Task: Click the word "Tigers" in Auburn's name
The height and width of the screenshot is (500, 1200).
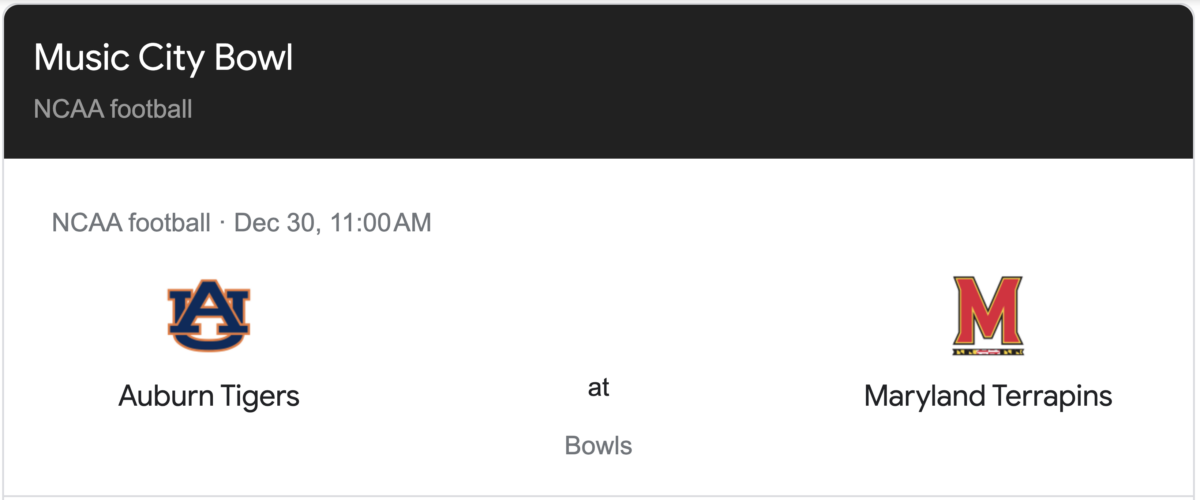Action: (257, 397)
